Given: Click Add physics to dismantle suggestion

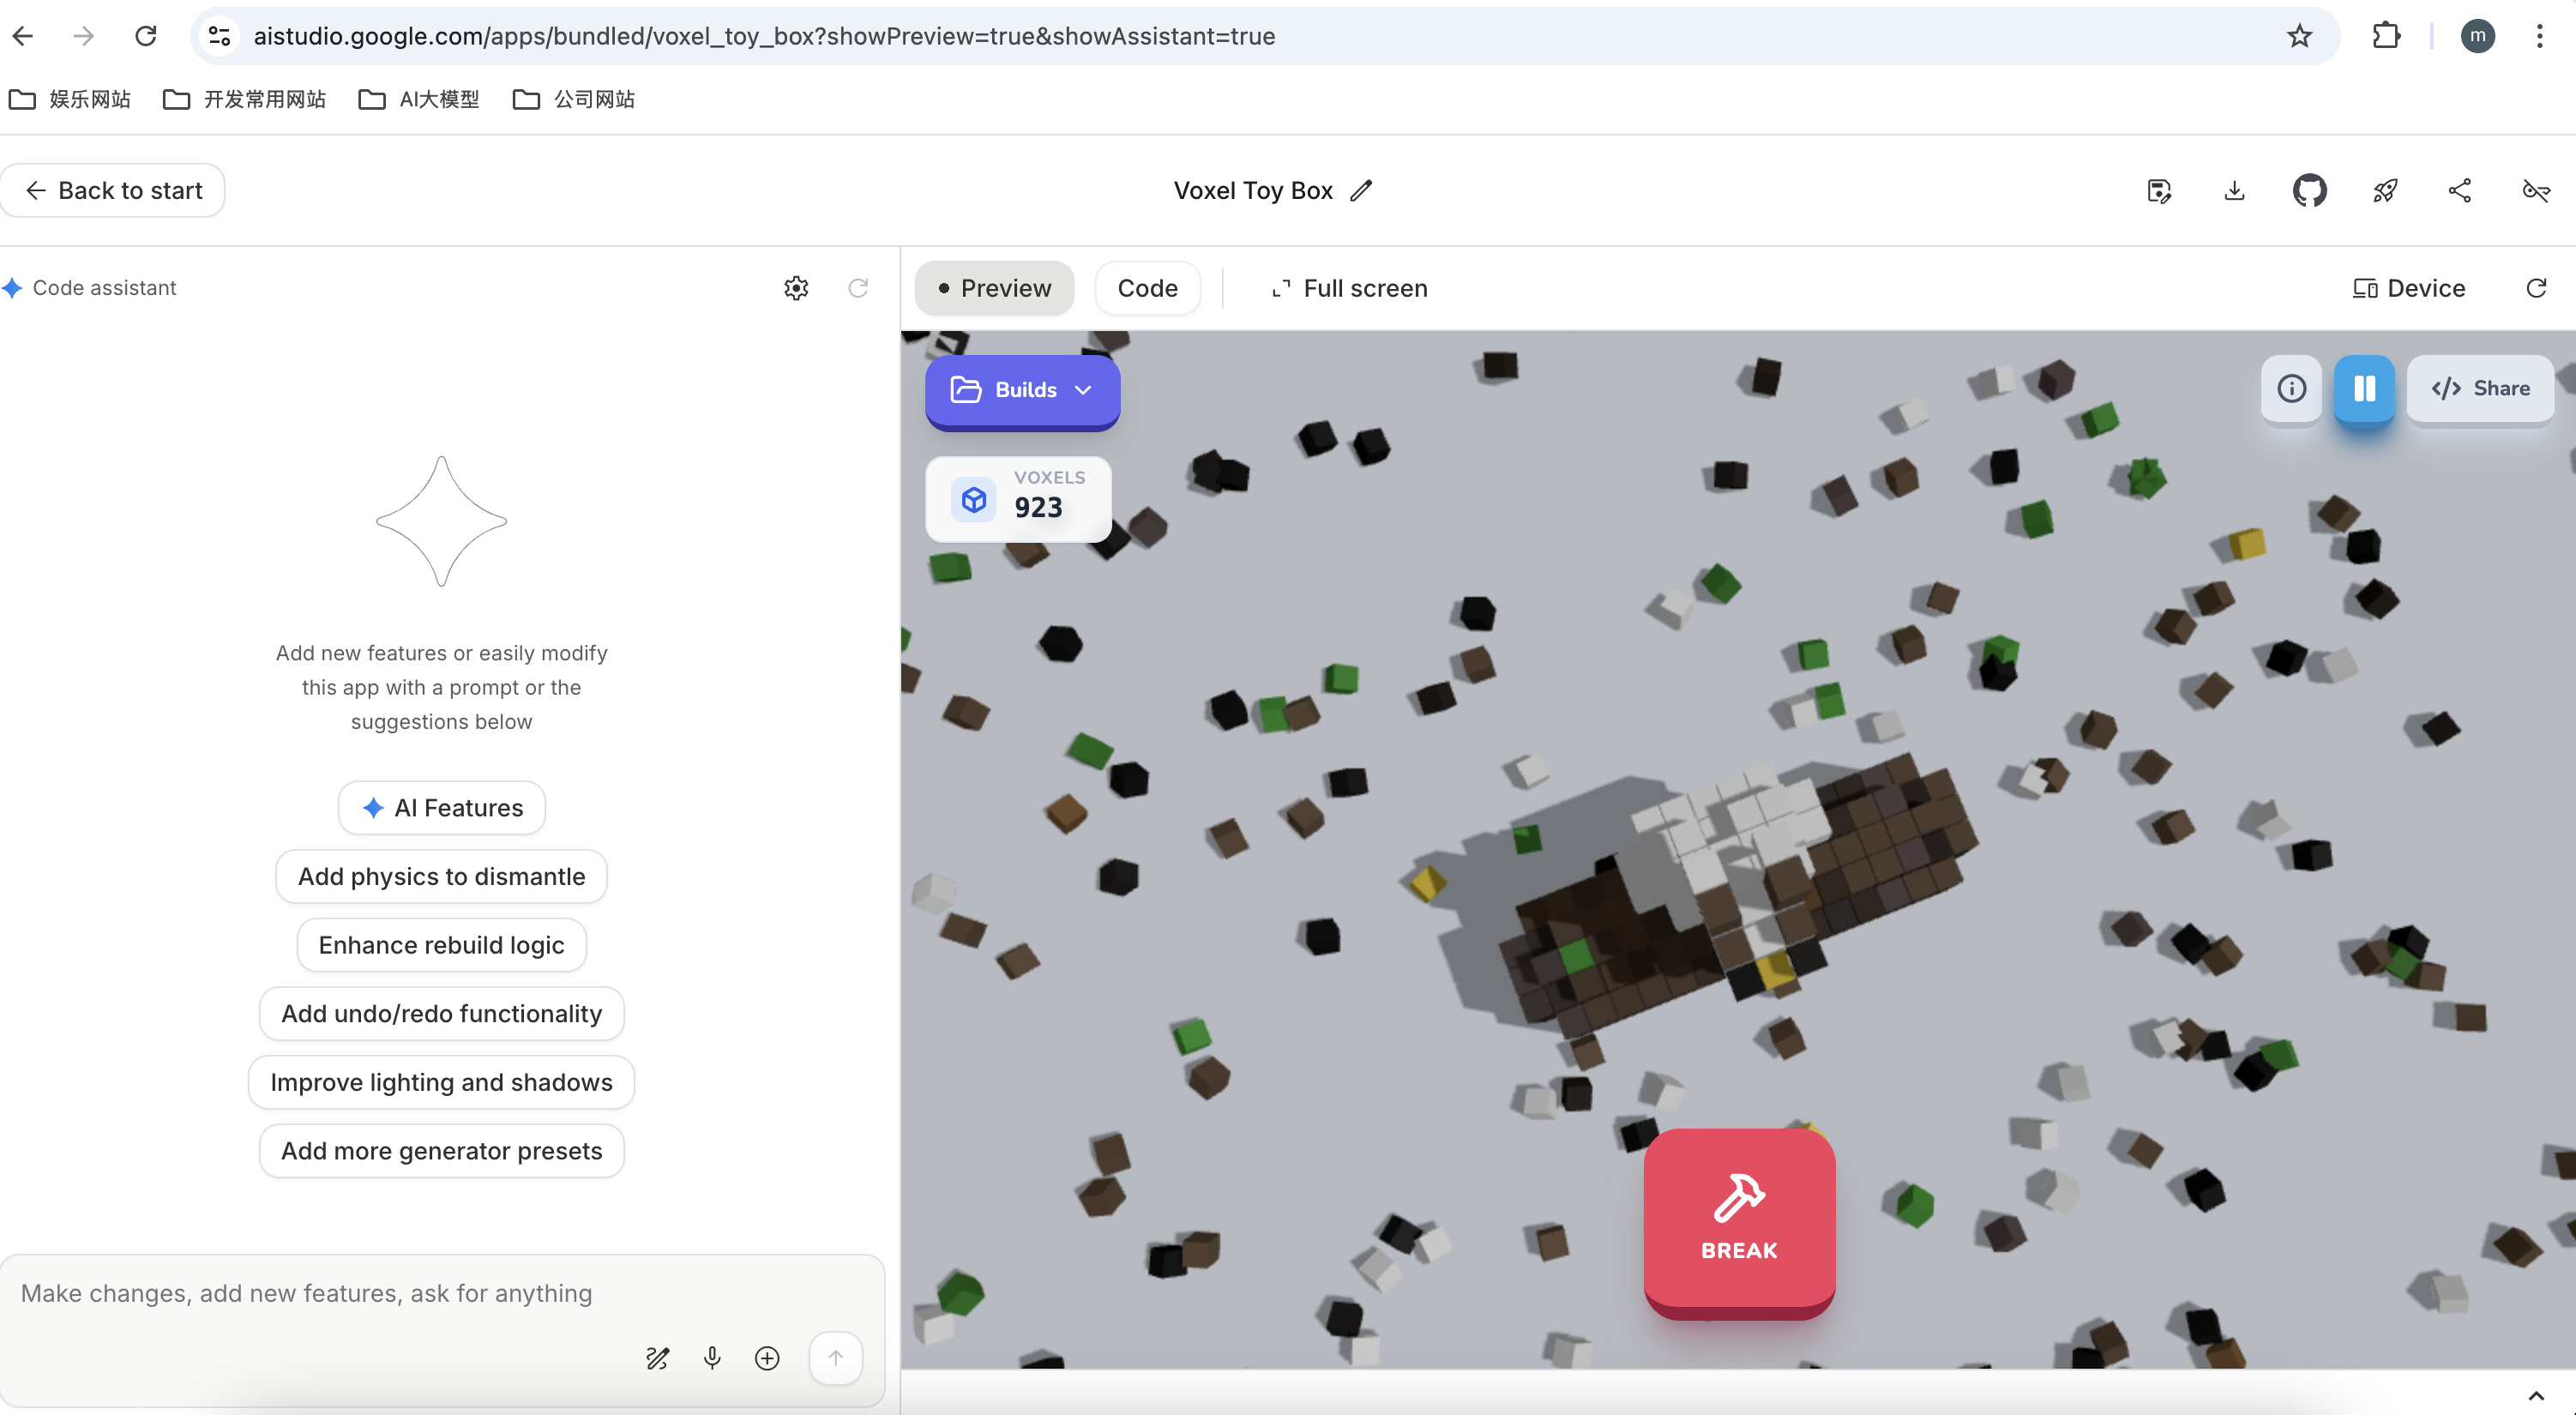Looking at the screenshot, I should (441, 876).
